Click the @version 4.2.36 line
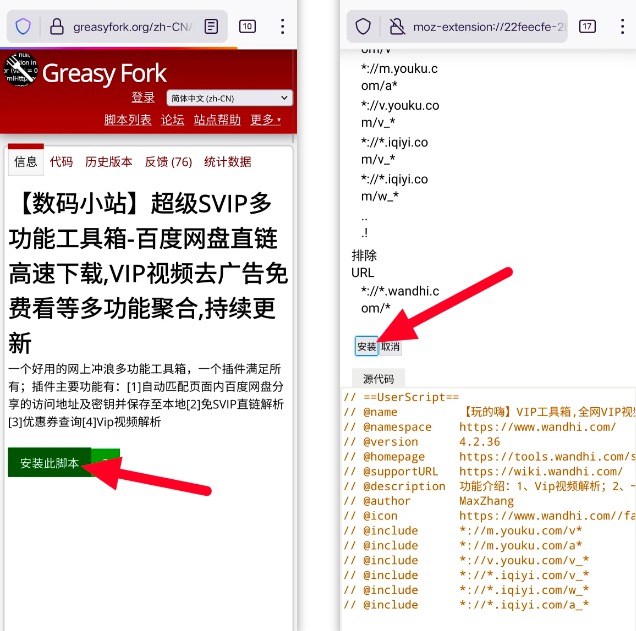Image resolution: width=636 pixels, height=631 pixels. pyautogui.click(x=422, y=442)
